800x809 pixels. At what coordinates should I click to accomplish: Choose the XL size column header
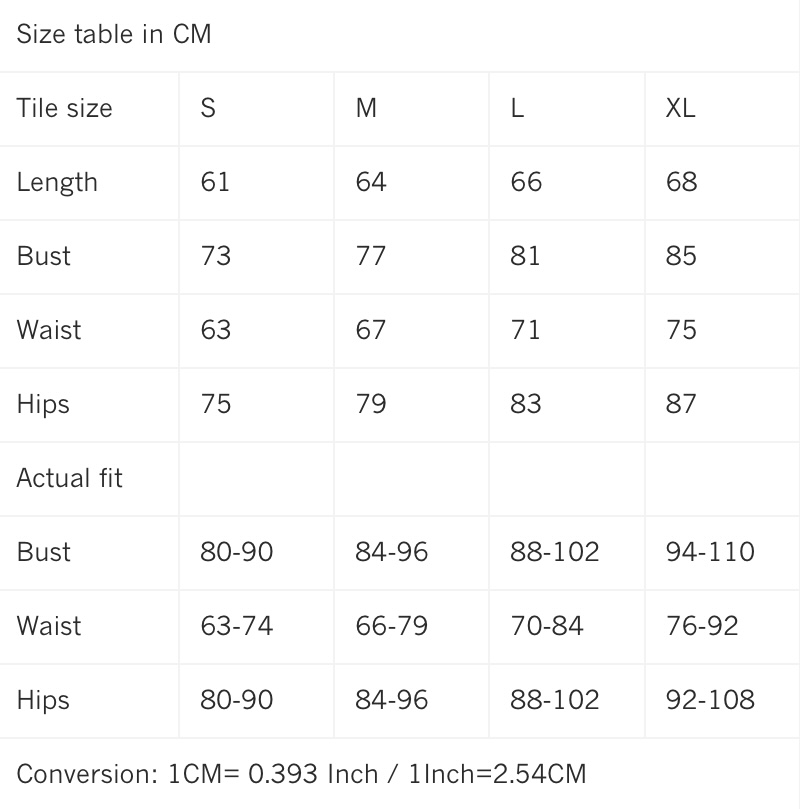[x=680, y=108]
